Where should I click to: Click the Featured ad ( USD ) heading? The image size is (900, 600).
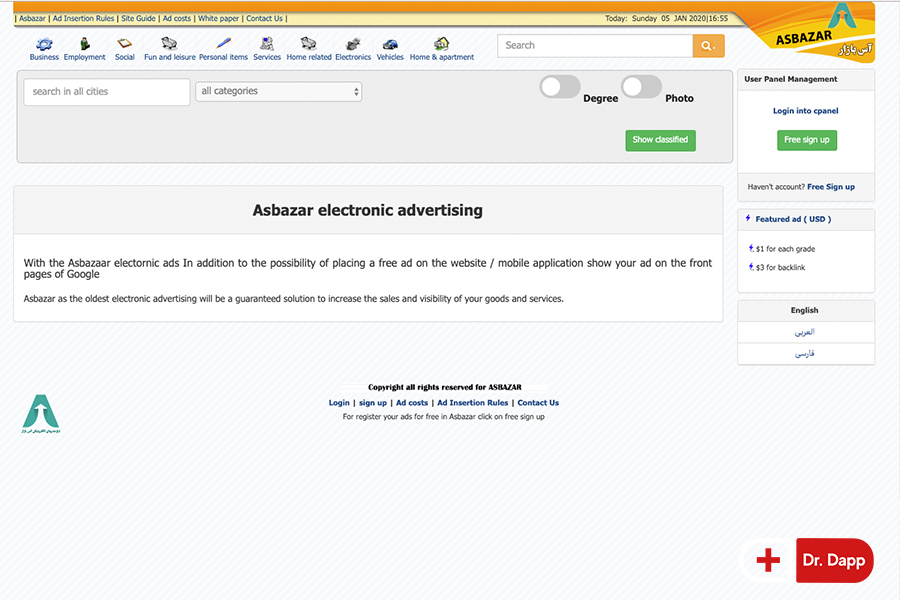793,219
